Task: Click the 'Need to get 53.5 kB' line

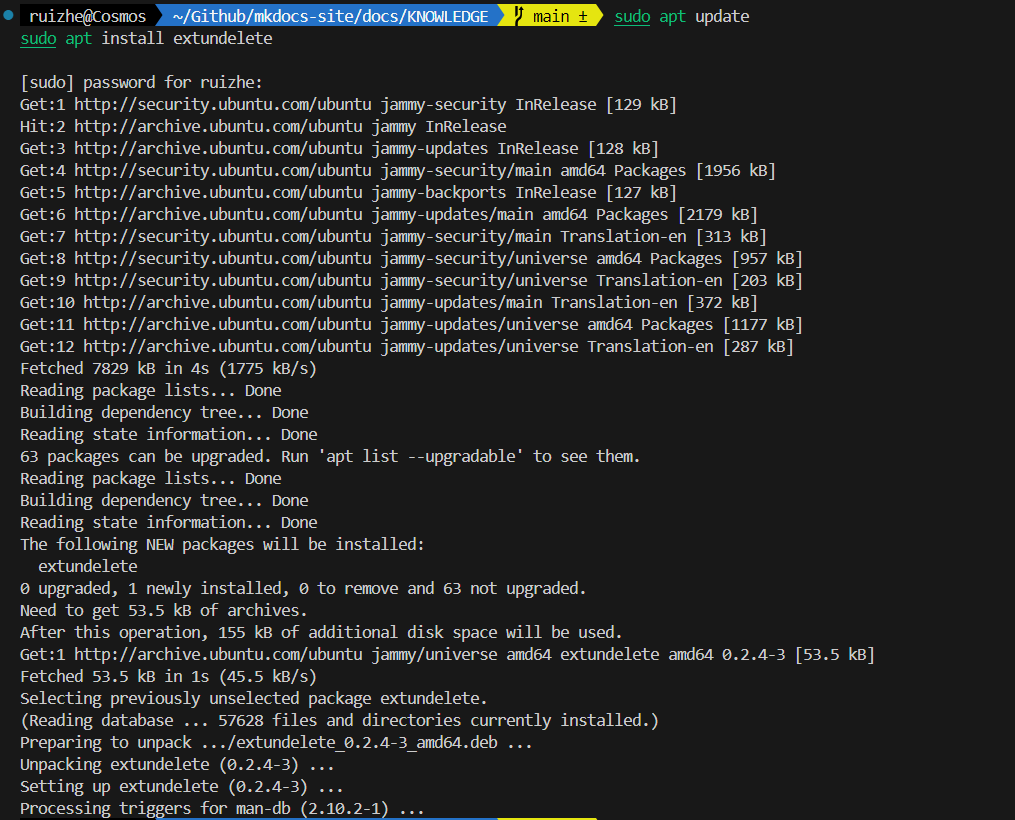Action: pos(163,610)
